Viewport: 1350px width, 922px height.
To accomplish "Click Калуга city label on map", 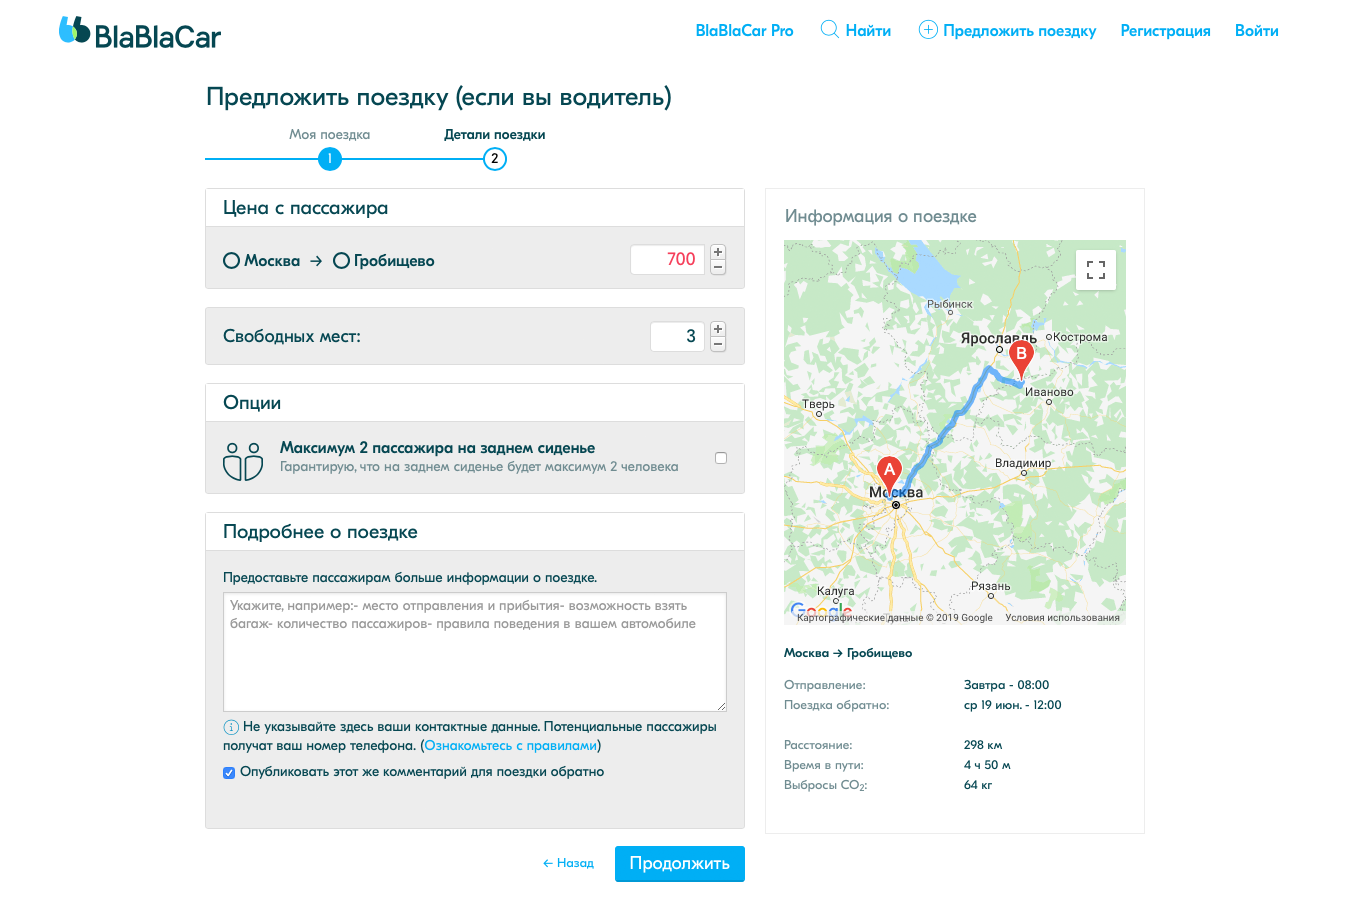I will [836, 591].
